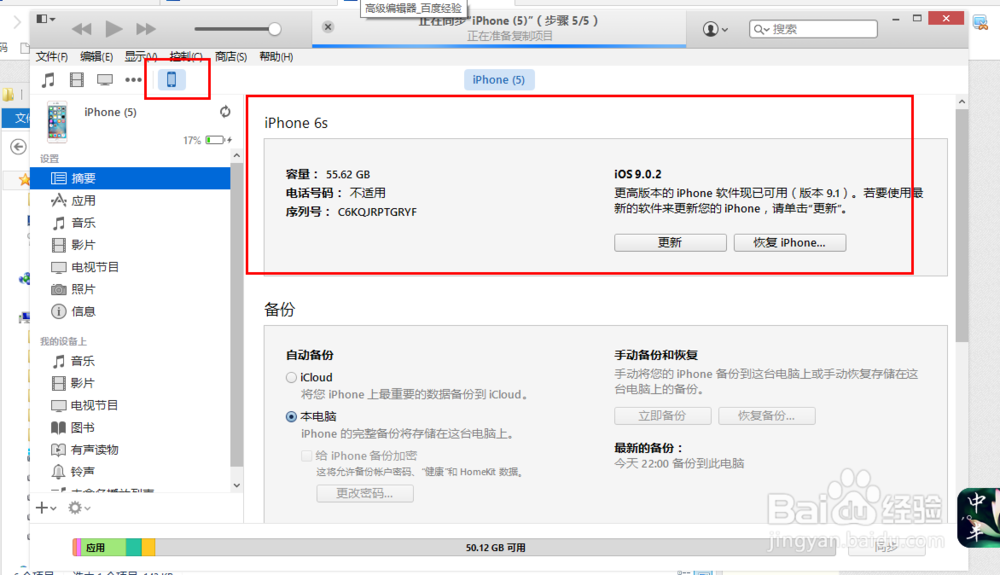Open the 文件(F) menu
Image resolution: width=1000 pixels, height=575 pixels.
(52, 57)
